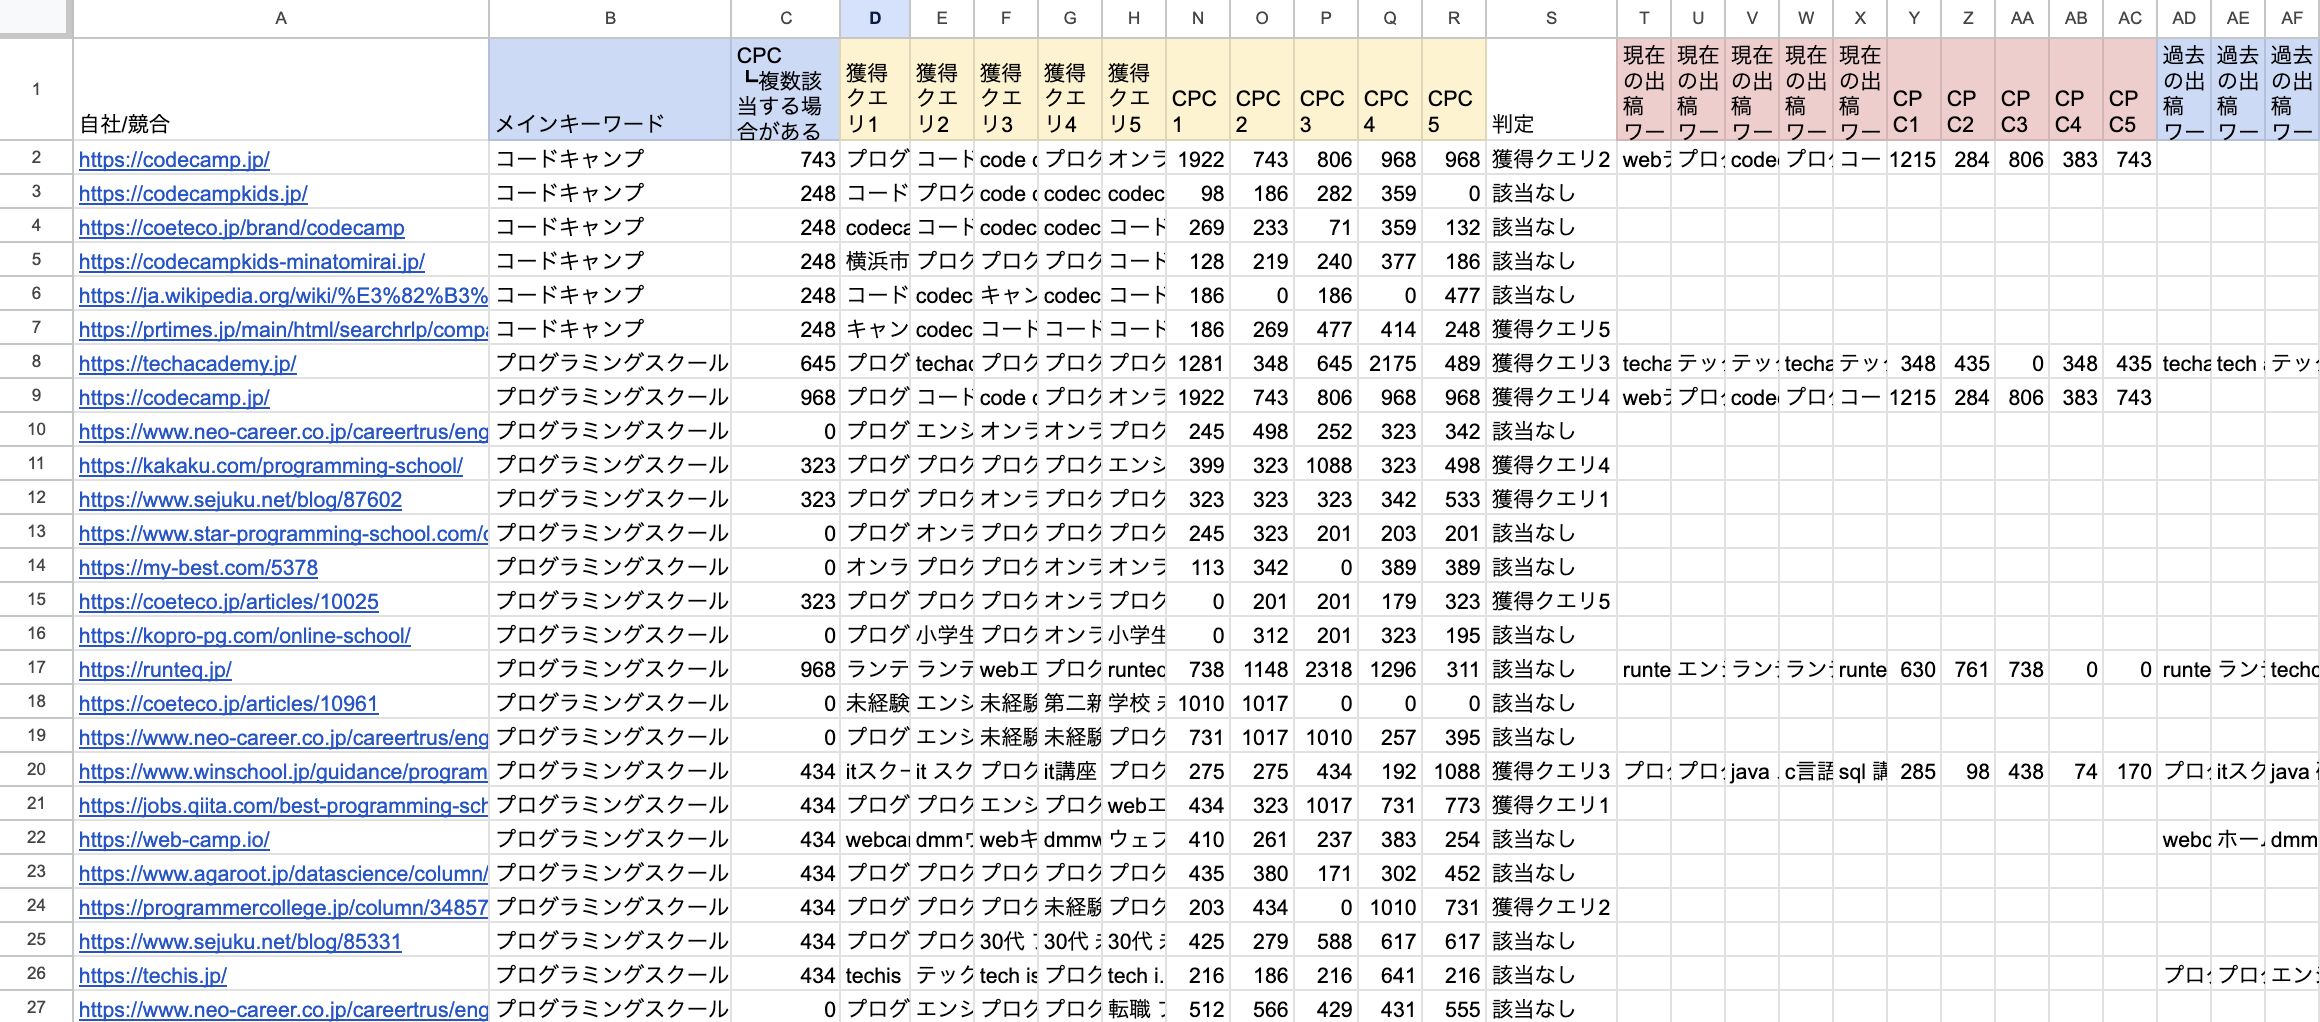Click the c言語 cell in row 20

pos(1806,771)
